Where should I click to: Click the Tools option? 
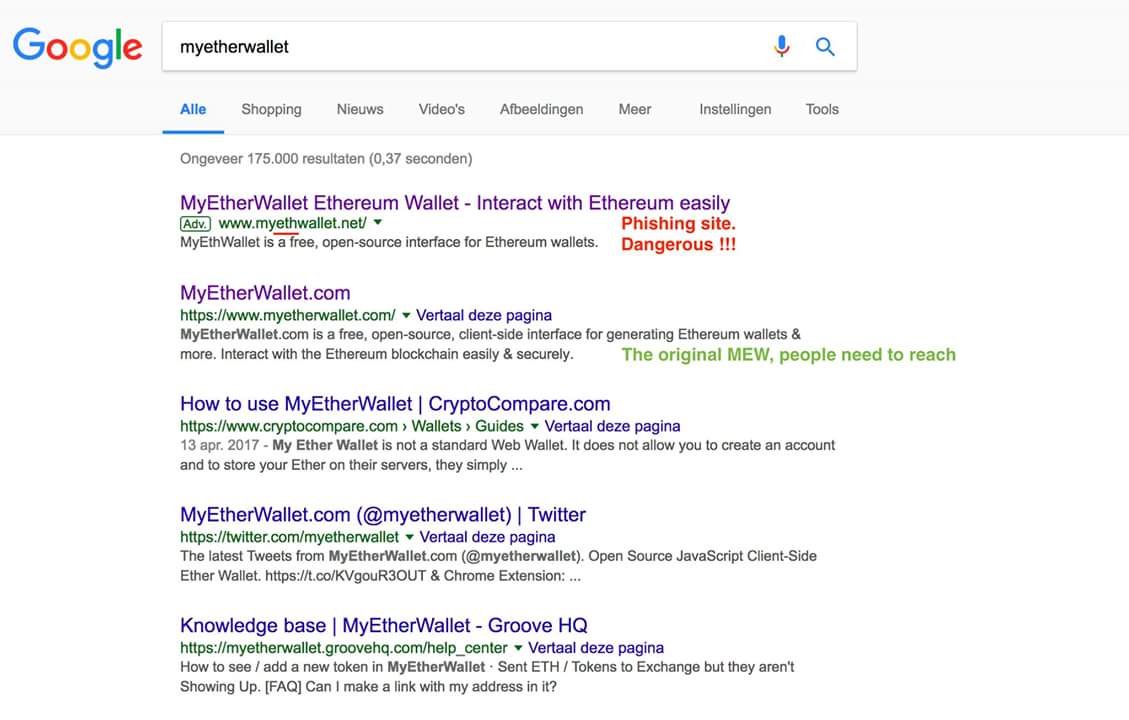tap(822, 110)
